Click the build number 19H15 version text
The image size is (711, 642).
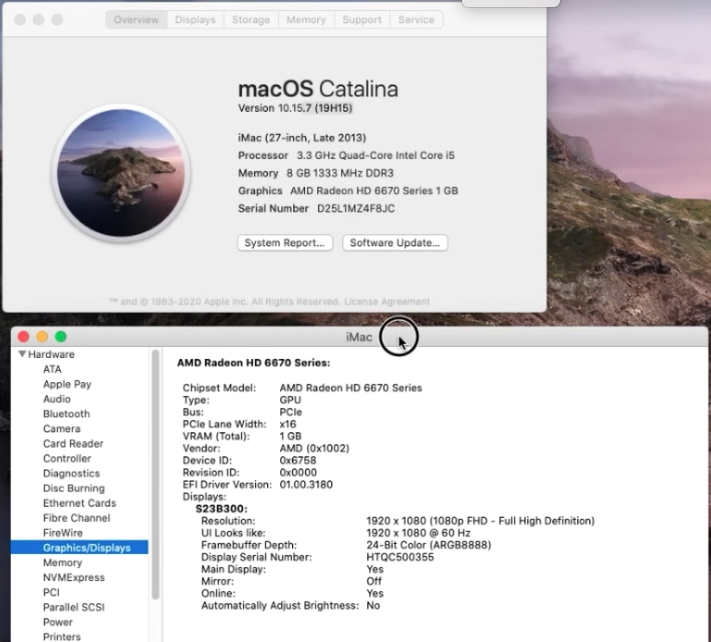tap(334, 108)
